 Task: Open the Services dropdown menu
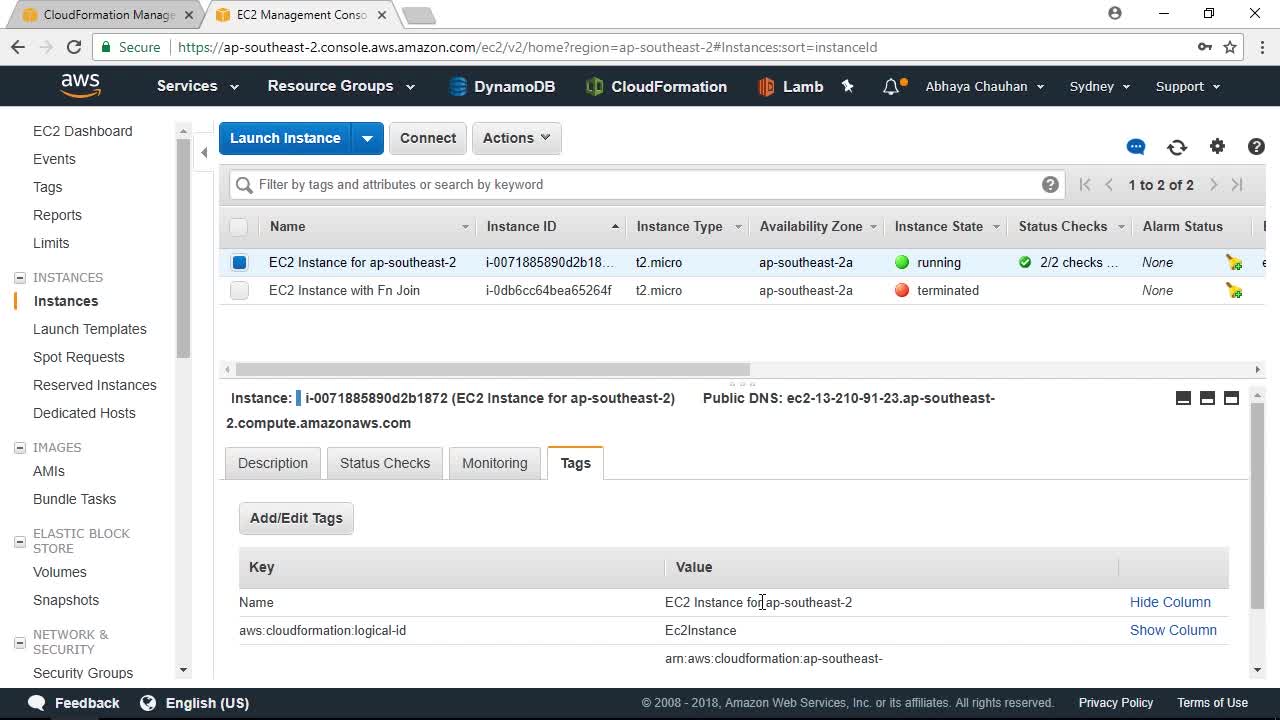[197, 86]
